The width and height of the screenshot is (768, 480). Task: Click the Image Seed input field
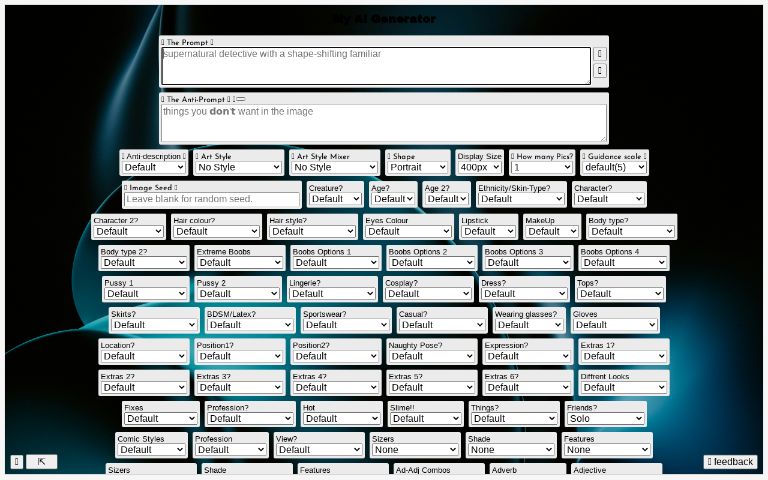pyautogui.click(x=212, y=199)
